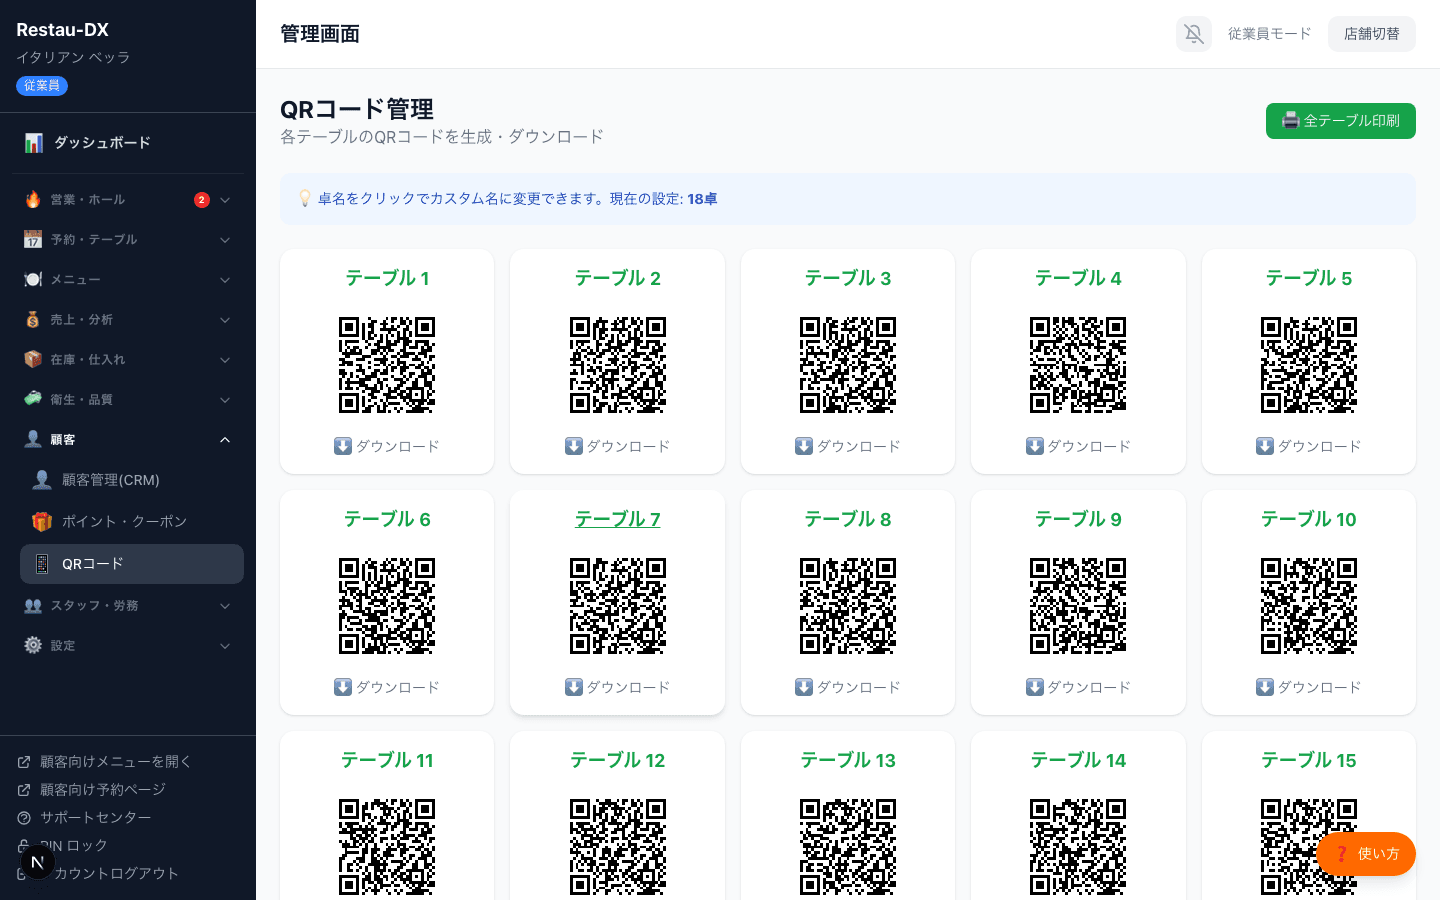Open 顧客管理(CRM) in the sidebar
Screen dimensions: 1440x900
pyautogui.click(x=132, y=480)
